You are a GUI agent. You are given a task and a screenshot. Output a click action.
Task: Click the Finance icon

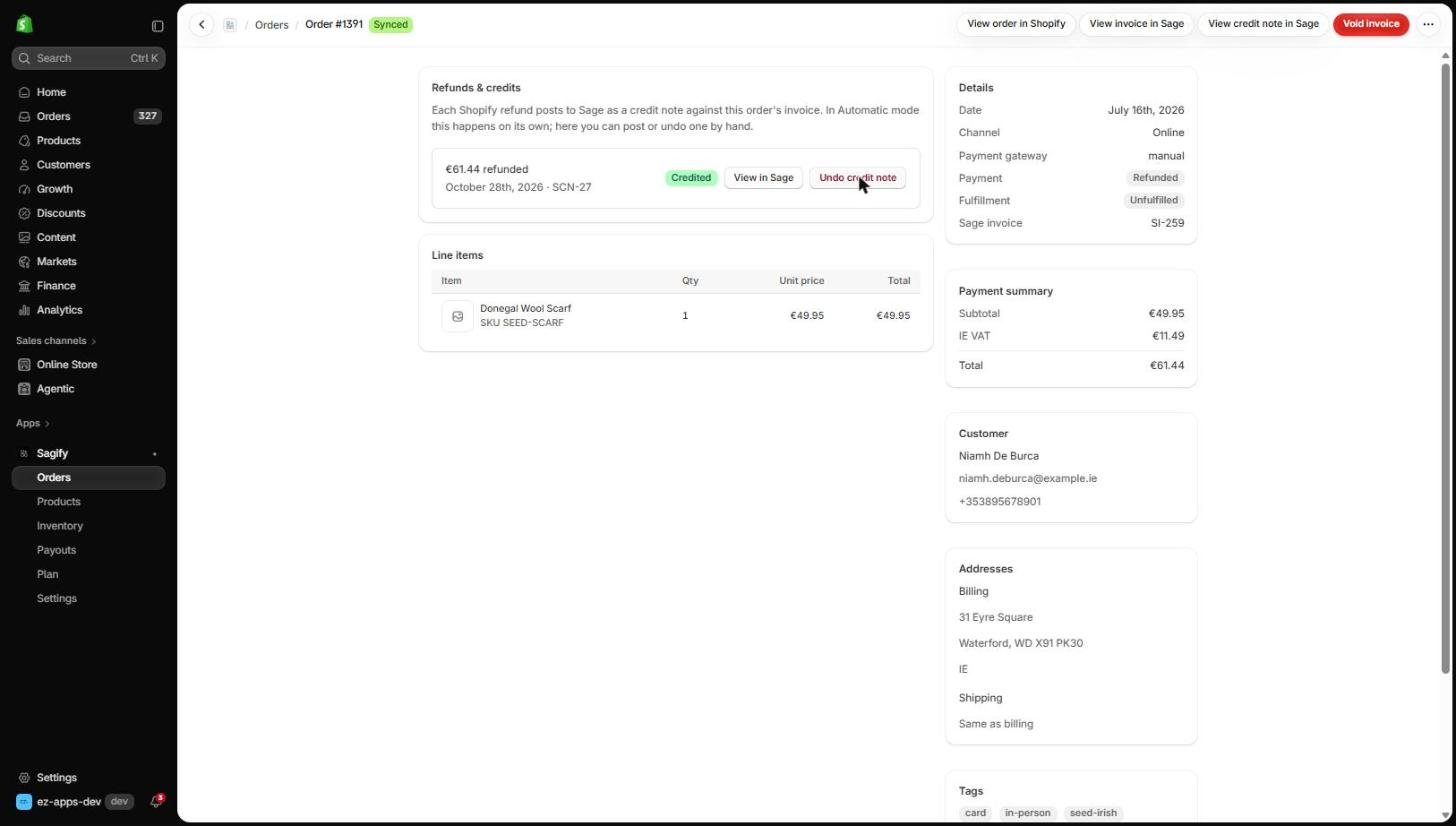coord(24,286)
